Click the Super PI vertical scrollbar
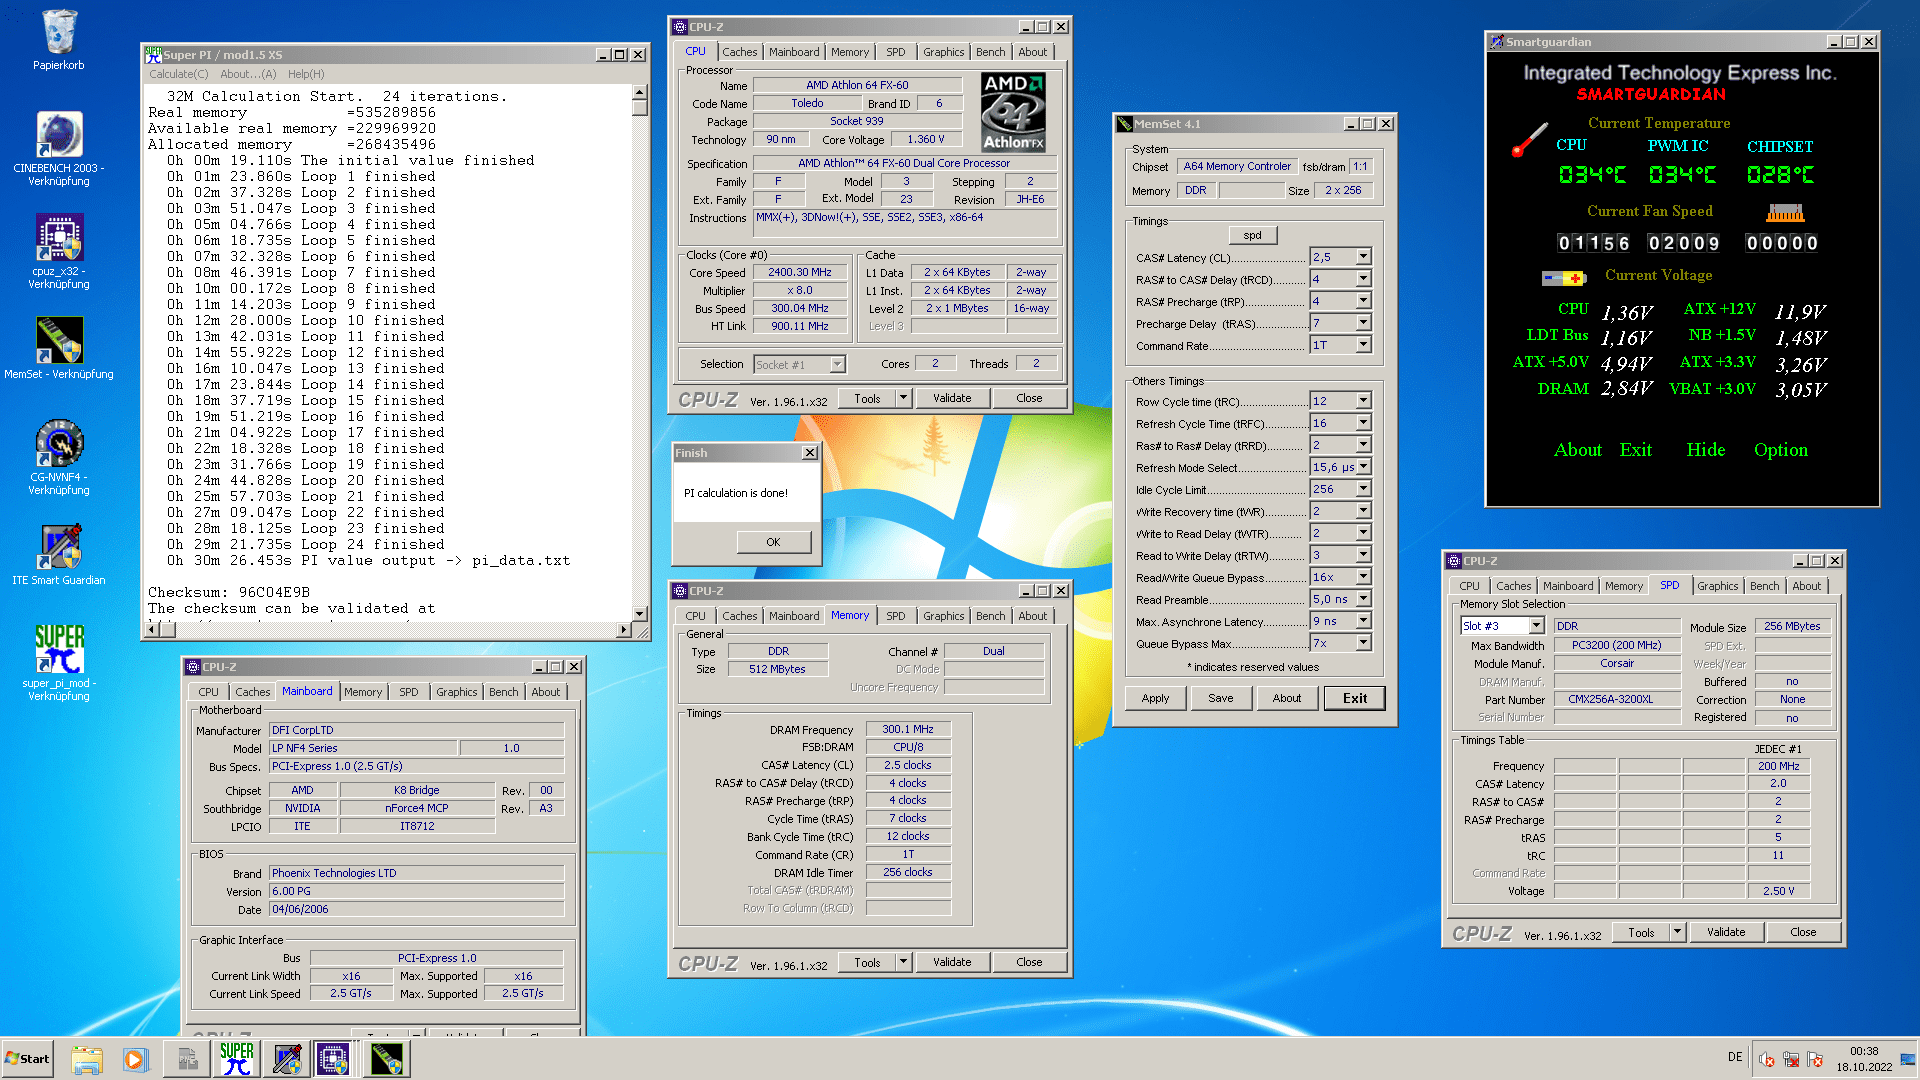Screen dimensions: 1920x1080 [x=640, y=350]
